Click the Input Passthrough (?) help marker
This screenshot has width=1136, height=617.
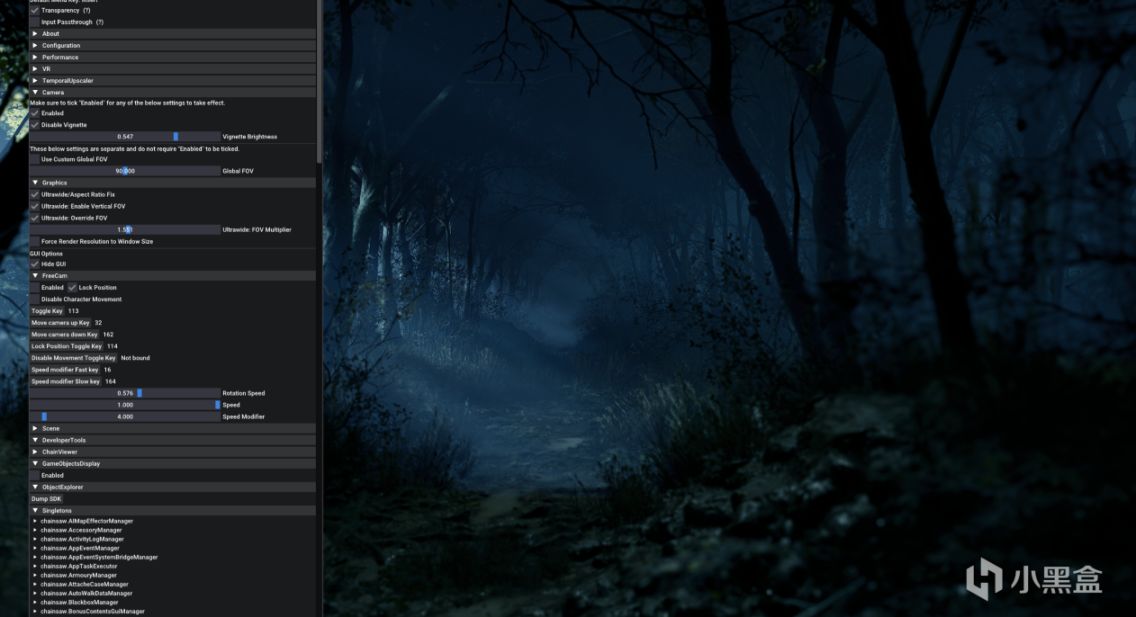[100, 22]
